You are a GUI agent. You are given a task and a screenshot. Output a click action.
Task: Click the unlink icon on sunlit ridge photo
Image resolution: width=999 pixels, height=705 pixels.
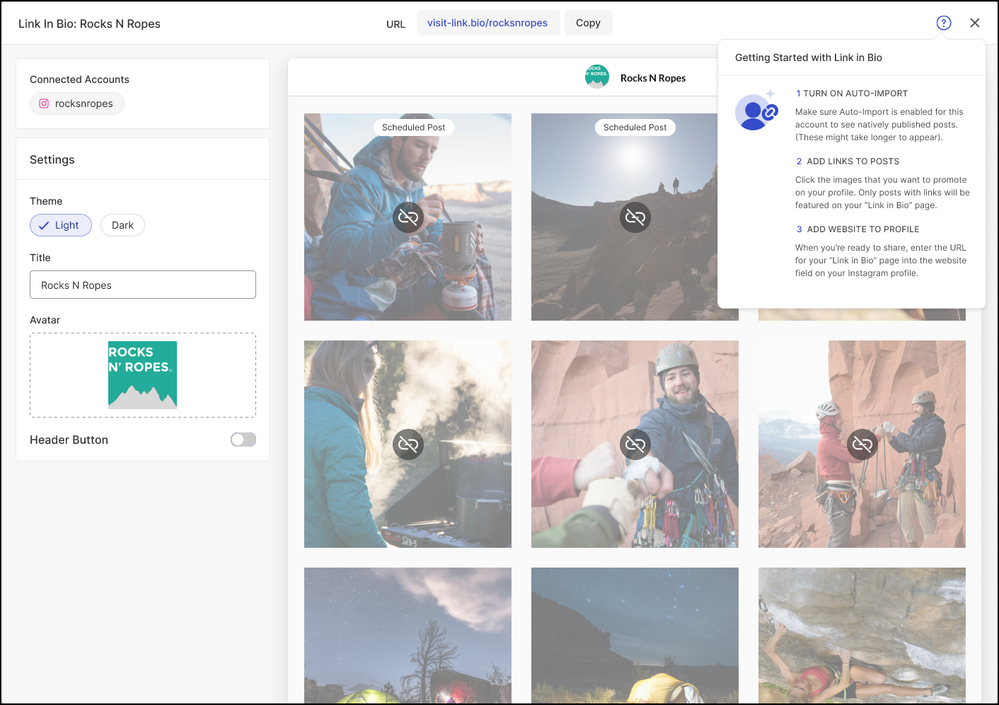pos(635,217)
